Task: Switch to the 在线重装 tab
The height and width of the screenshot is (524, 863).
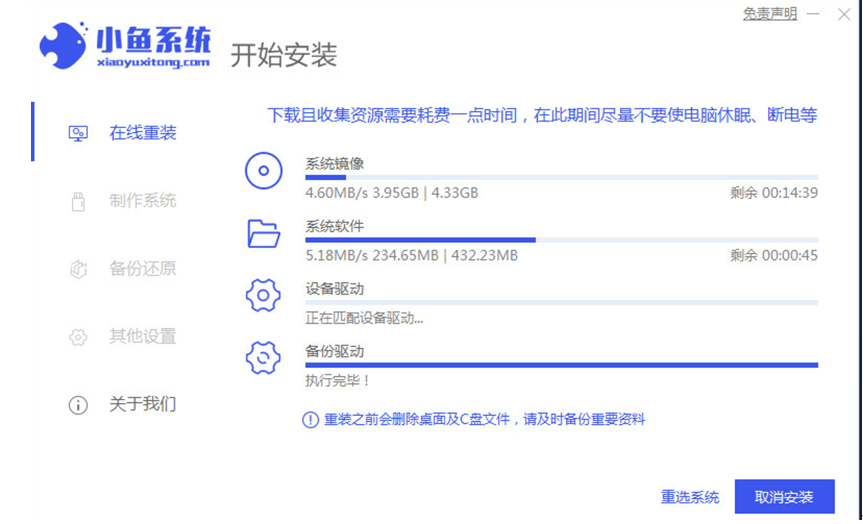Action: pyautogui.click(x=143, y=133)
